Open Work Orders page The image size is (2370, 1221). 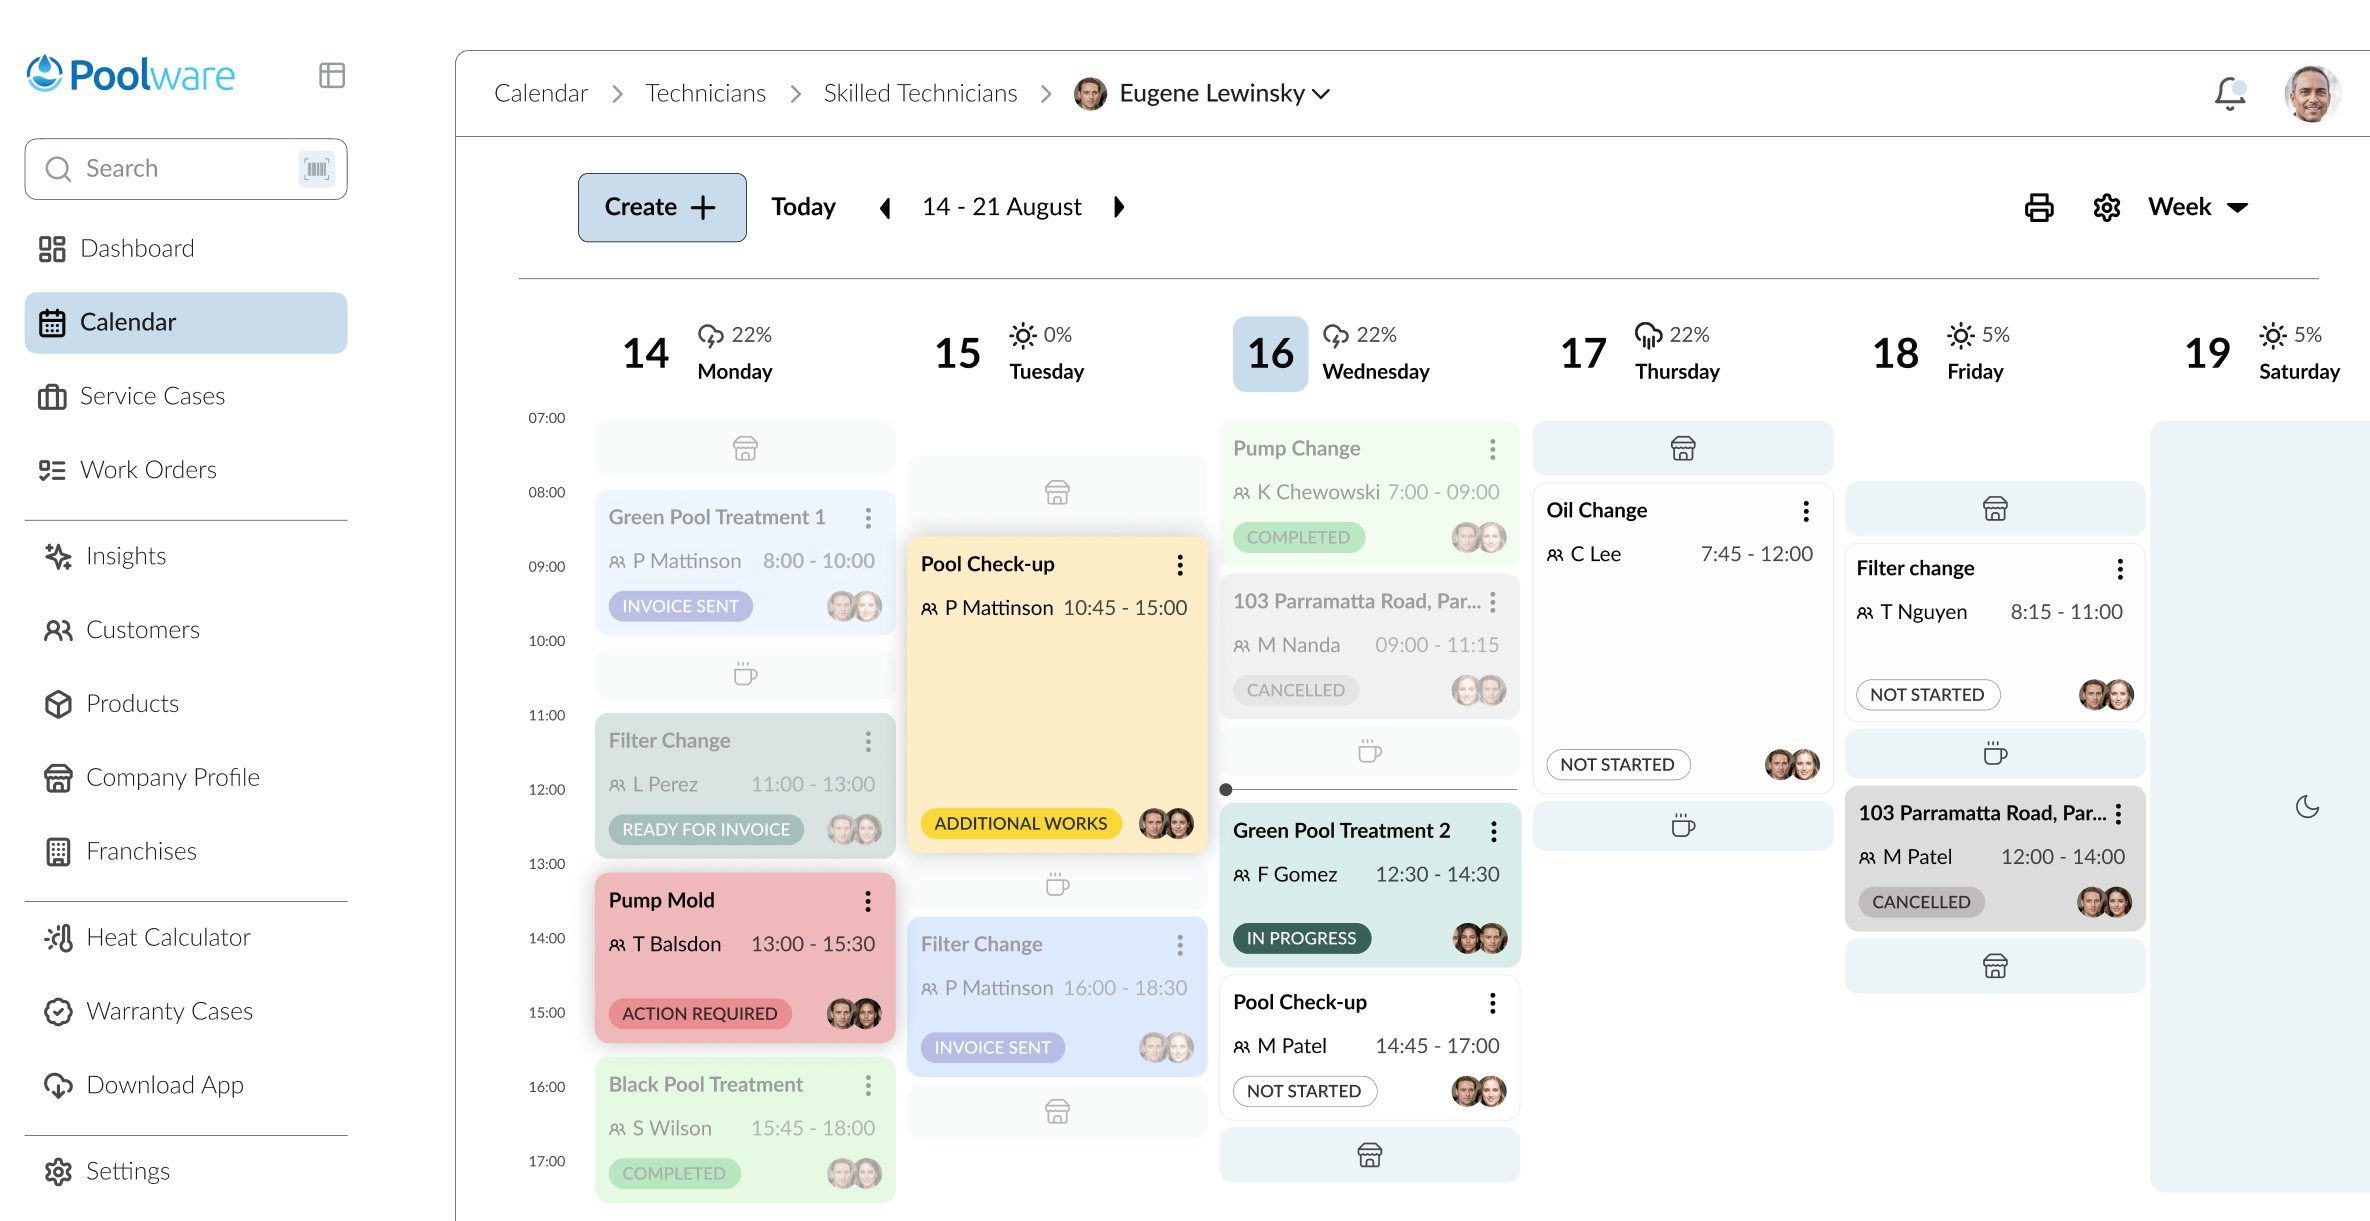coord(186,470)
